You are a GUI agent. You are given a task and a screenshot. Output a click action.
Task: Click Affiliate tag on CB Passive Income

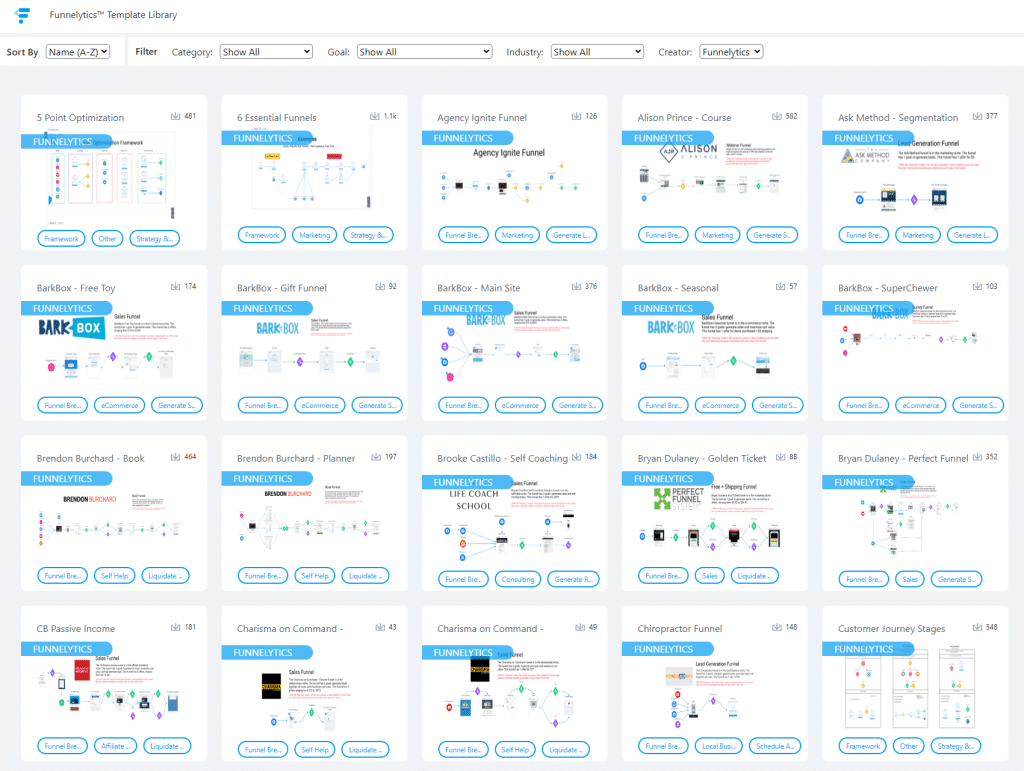(x=116, y=746)
